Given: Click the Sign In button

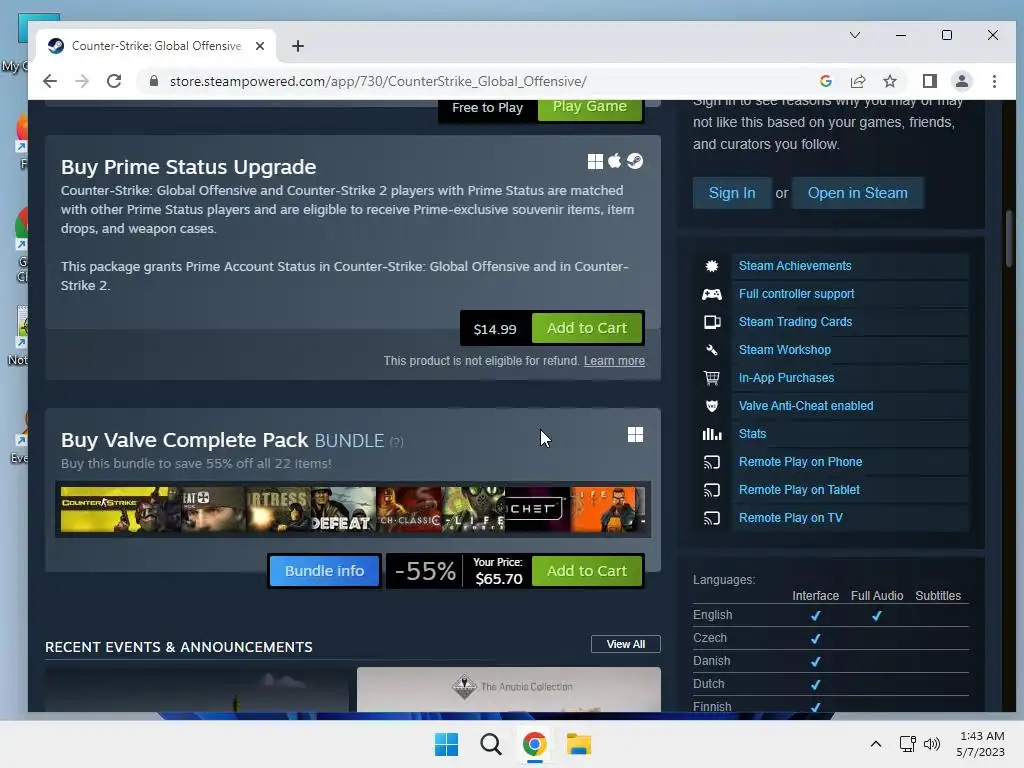Looking at the screenshot, I should [732, 193].
